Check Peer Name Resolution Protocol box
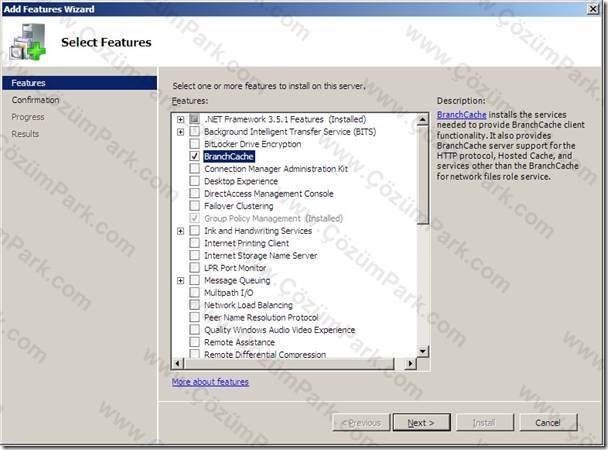The width and height of the screenshot is (608, 450). pos(195,317)
